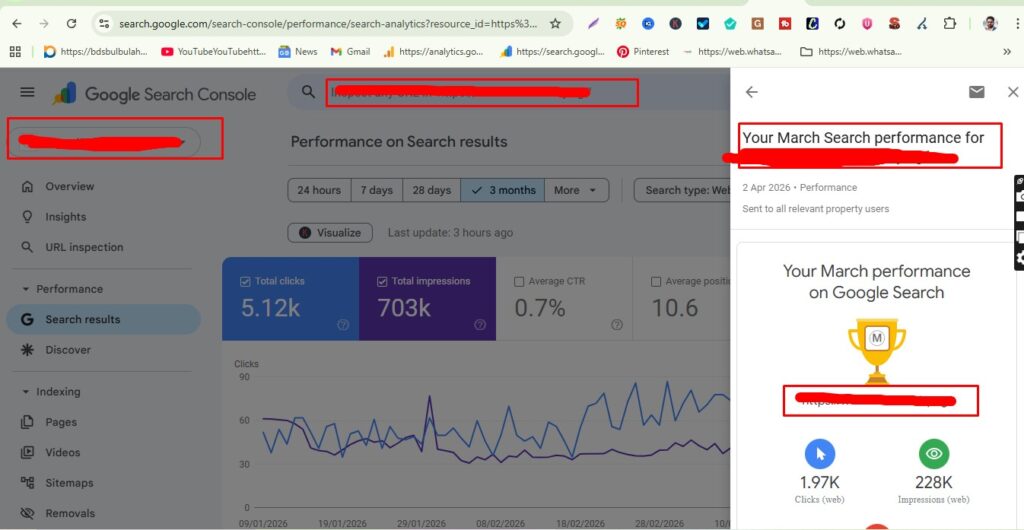Open the brown G extension icon
Viewport: 1024px width, 530px height.
click(x=758, y=24)
